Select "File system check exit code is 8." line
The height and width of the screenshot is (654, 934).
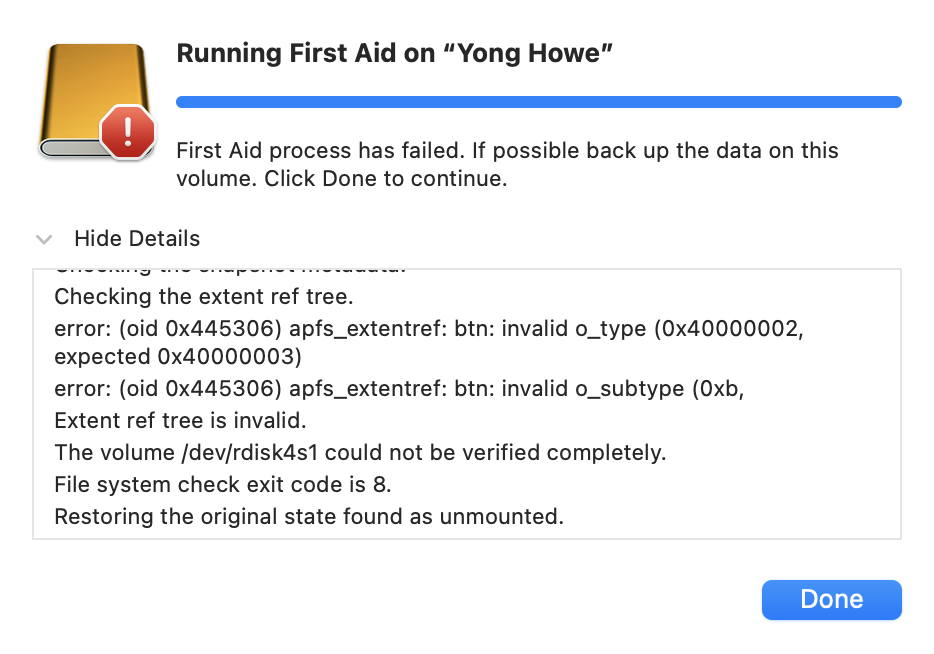point(221,484)
